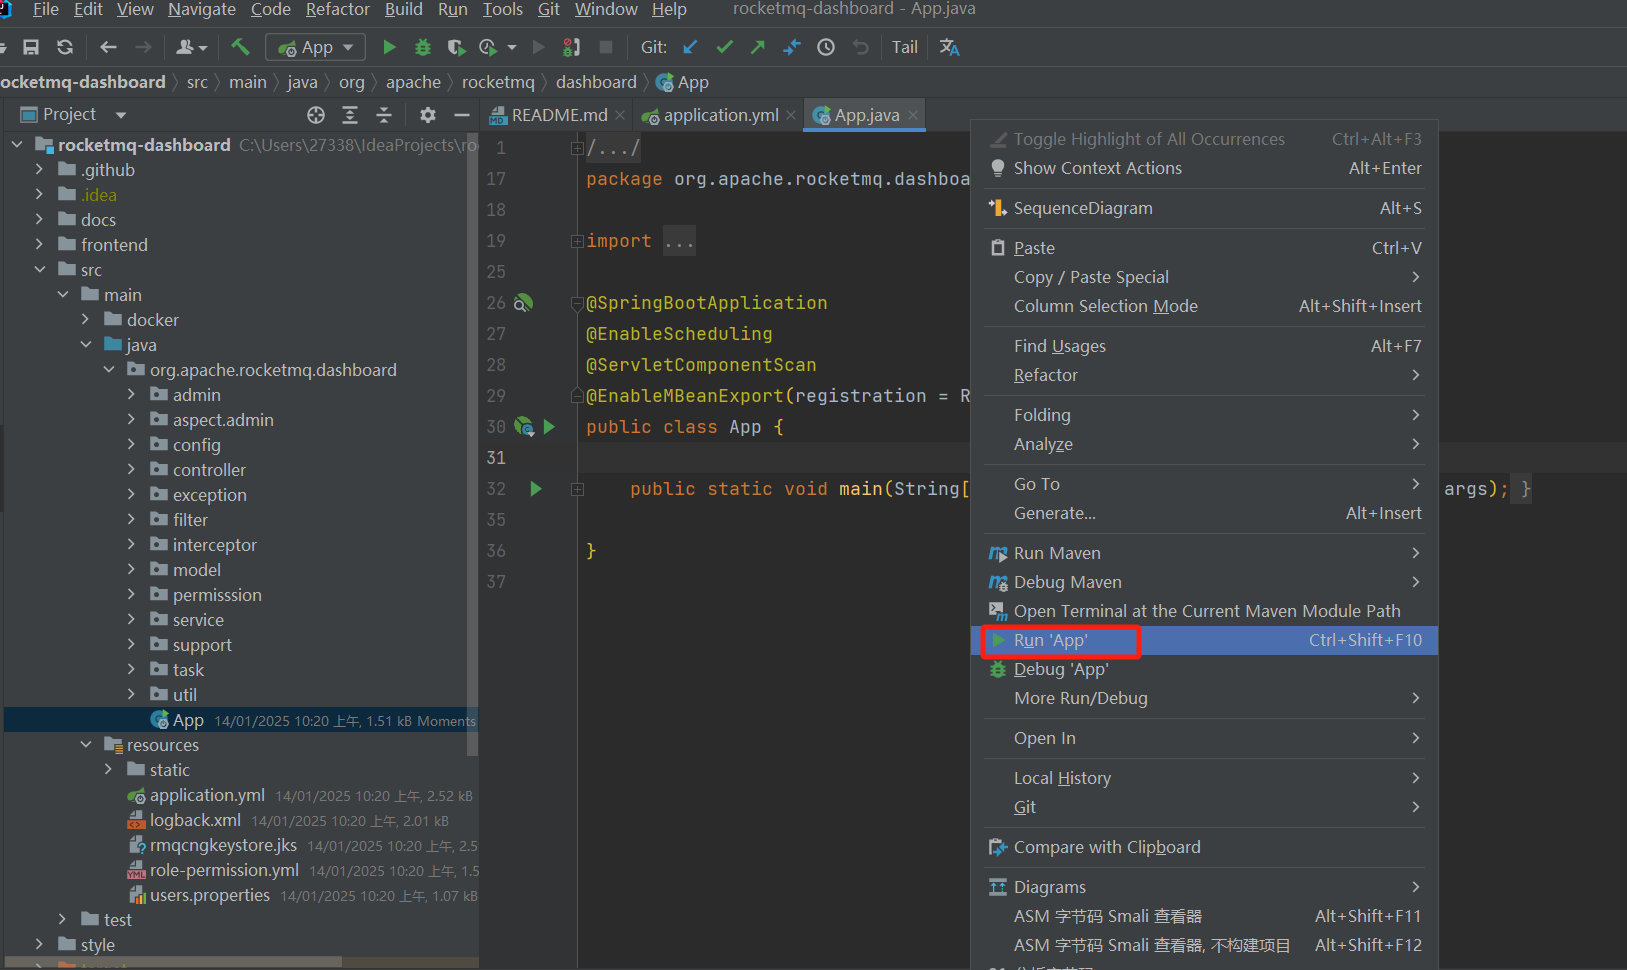Image resolution: width=1627 pixels, height=970 pixels.
Task: Click the Spring bean gutter icon on line 26
Action: click(523, 303)
